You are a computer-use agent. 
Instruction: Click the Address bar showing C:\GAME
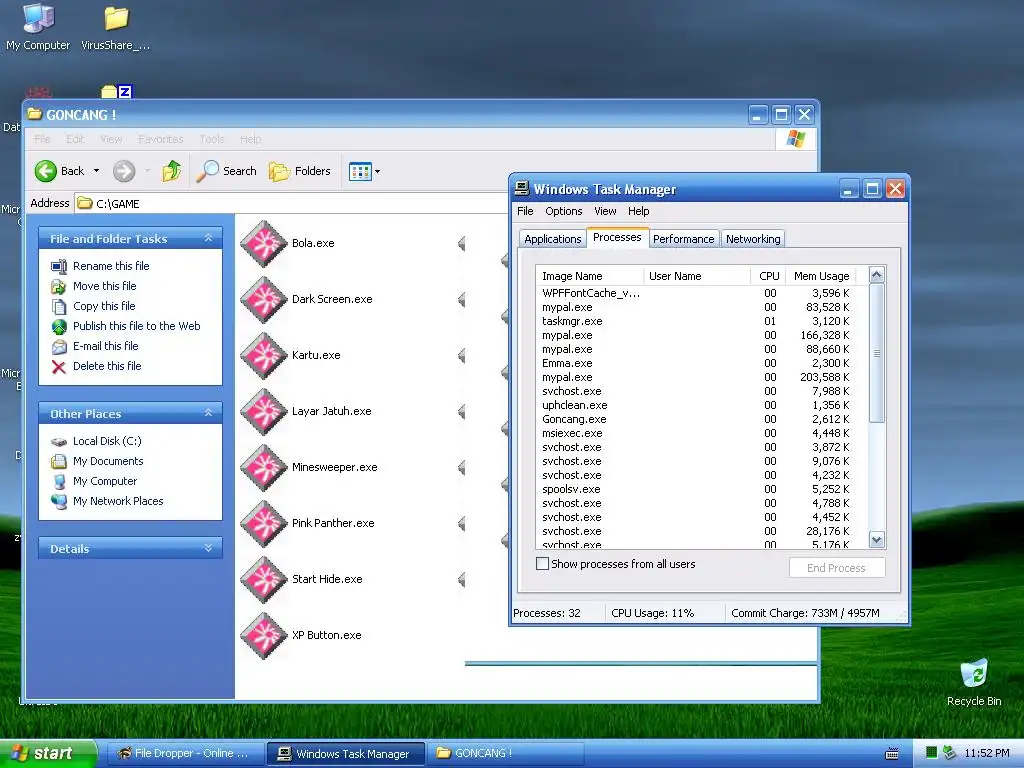(291, 204)
